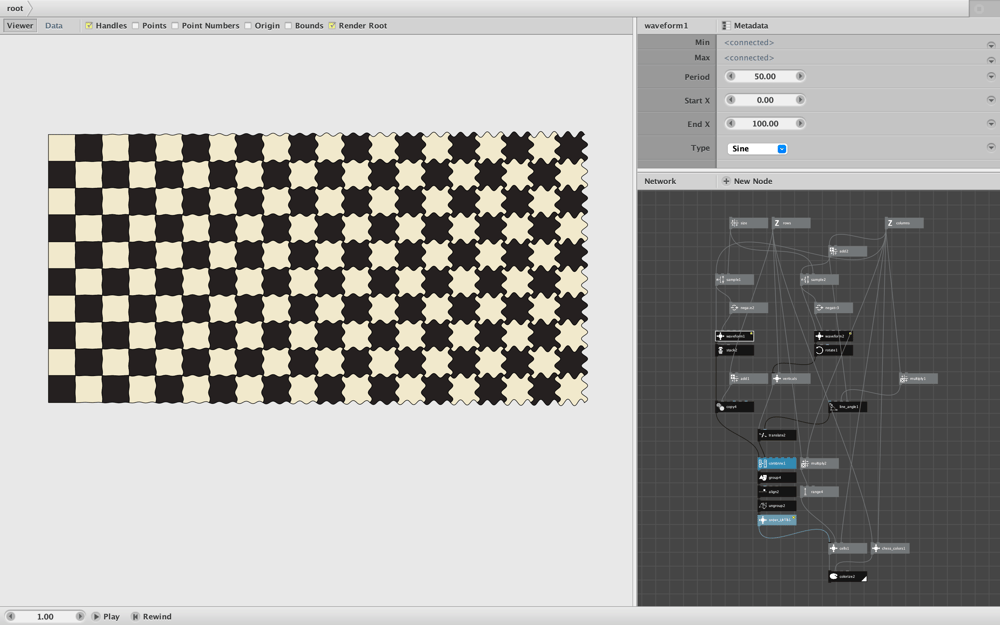Click the Start X value field 0.00
Viewport: 1000px width, 625px height.
point(765,100)
